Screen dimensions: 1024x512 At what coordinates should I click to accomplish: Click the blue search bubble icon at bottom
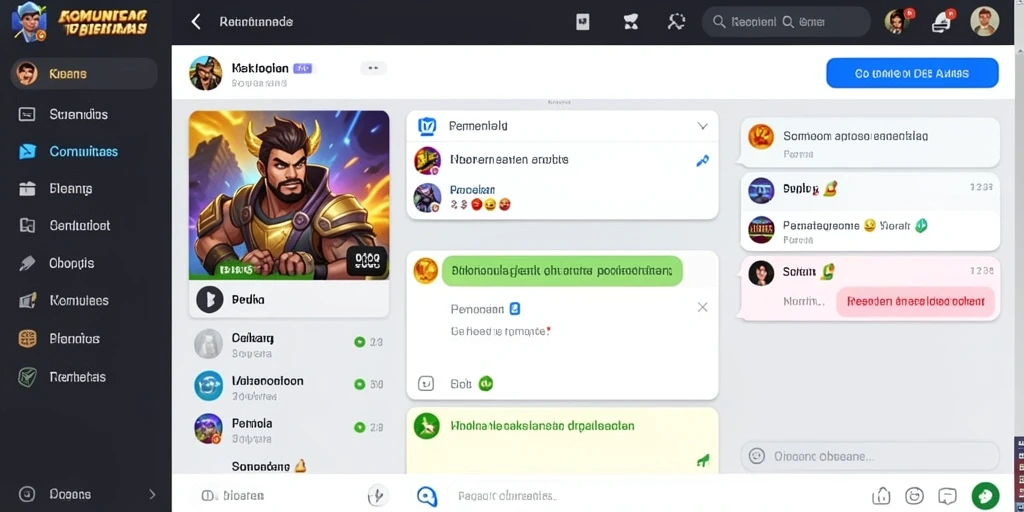[x=426, y=496]
